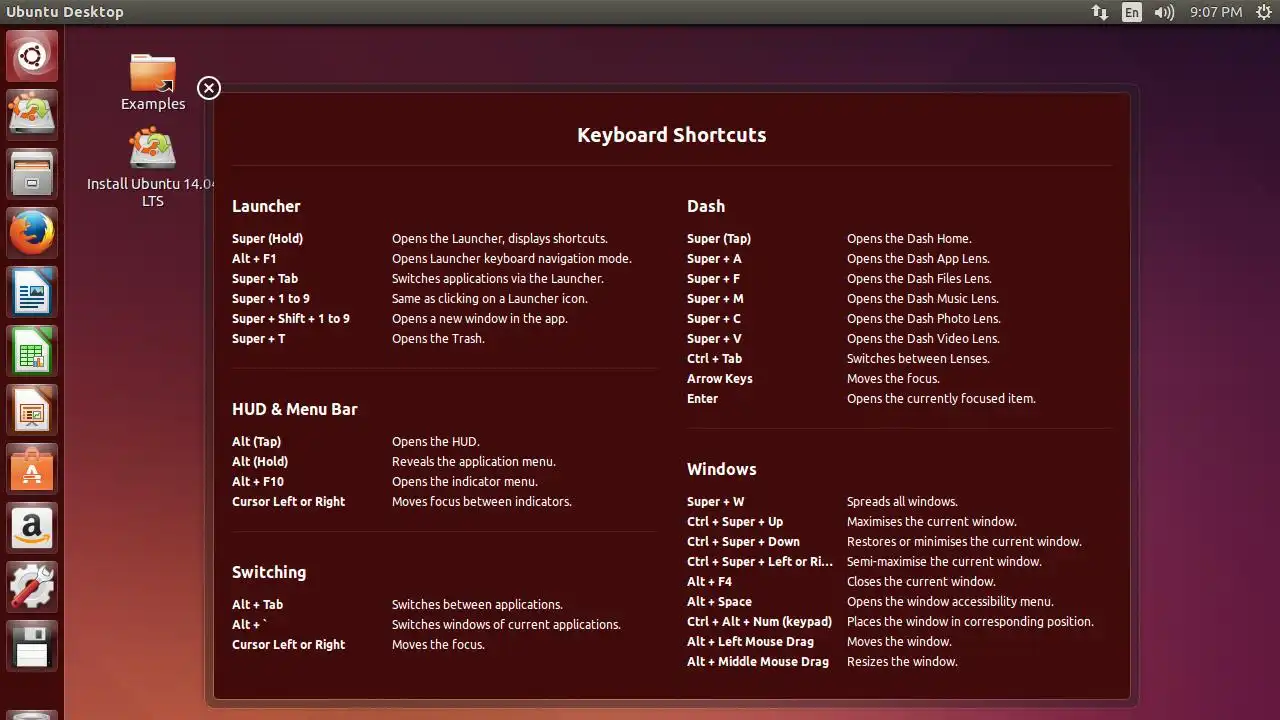Click 'Opens the currently focused item.' description
Screen dimensions: 1280x720
coord(941,399)
